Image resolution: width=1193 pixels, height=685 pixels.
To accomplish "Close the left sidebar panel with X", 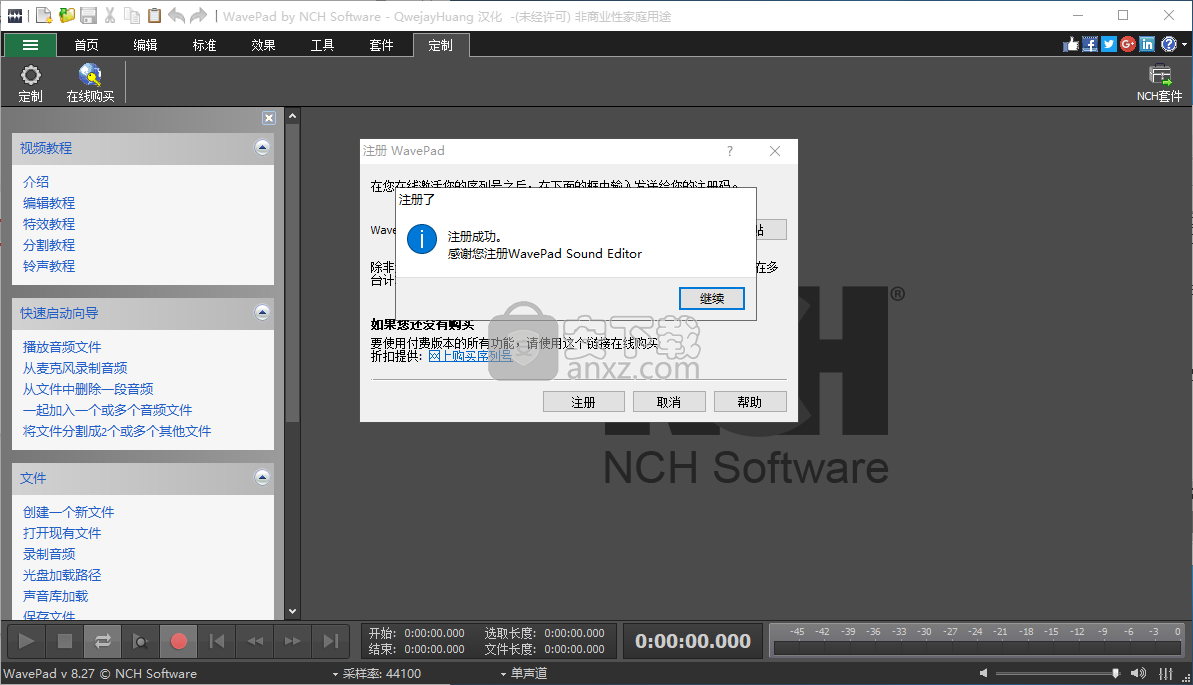I will pyautogui.click(x=269, y=118).
